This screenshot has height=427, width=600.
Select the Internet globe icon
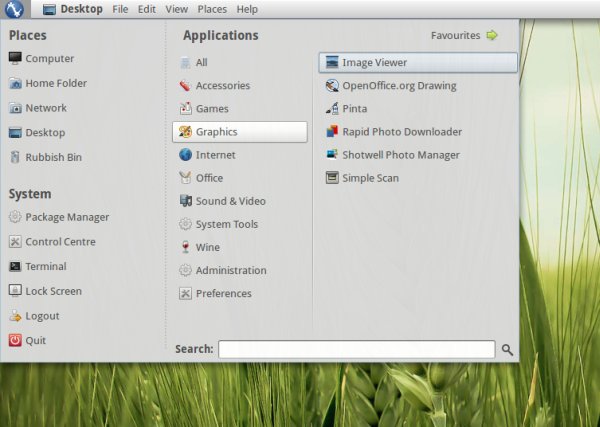[x=185, y=155]
